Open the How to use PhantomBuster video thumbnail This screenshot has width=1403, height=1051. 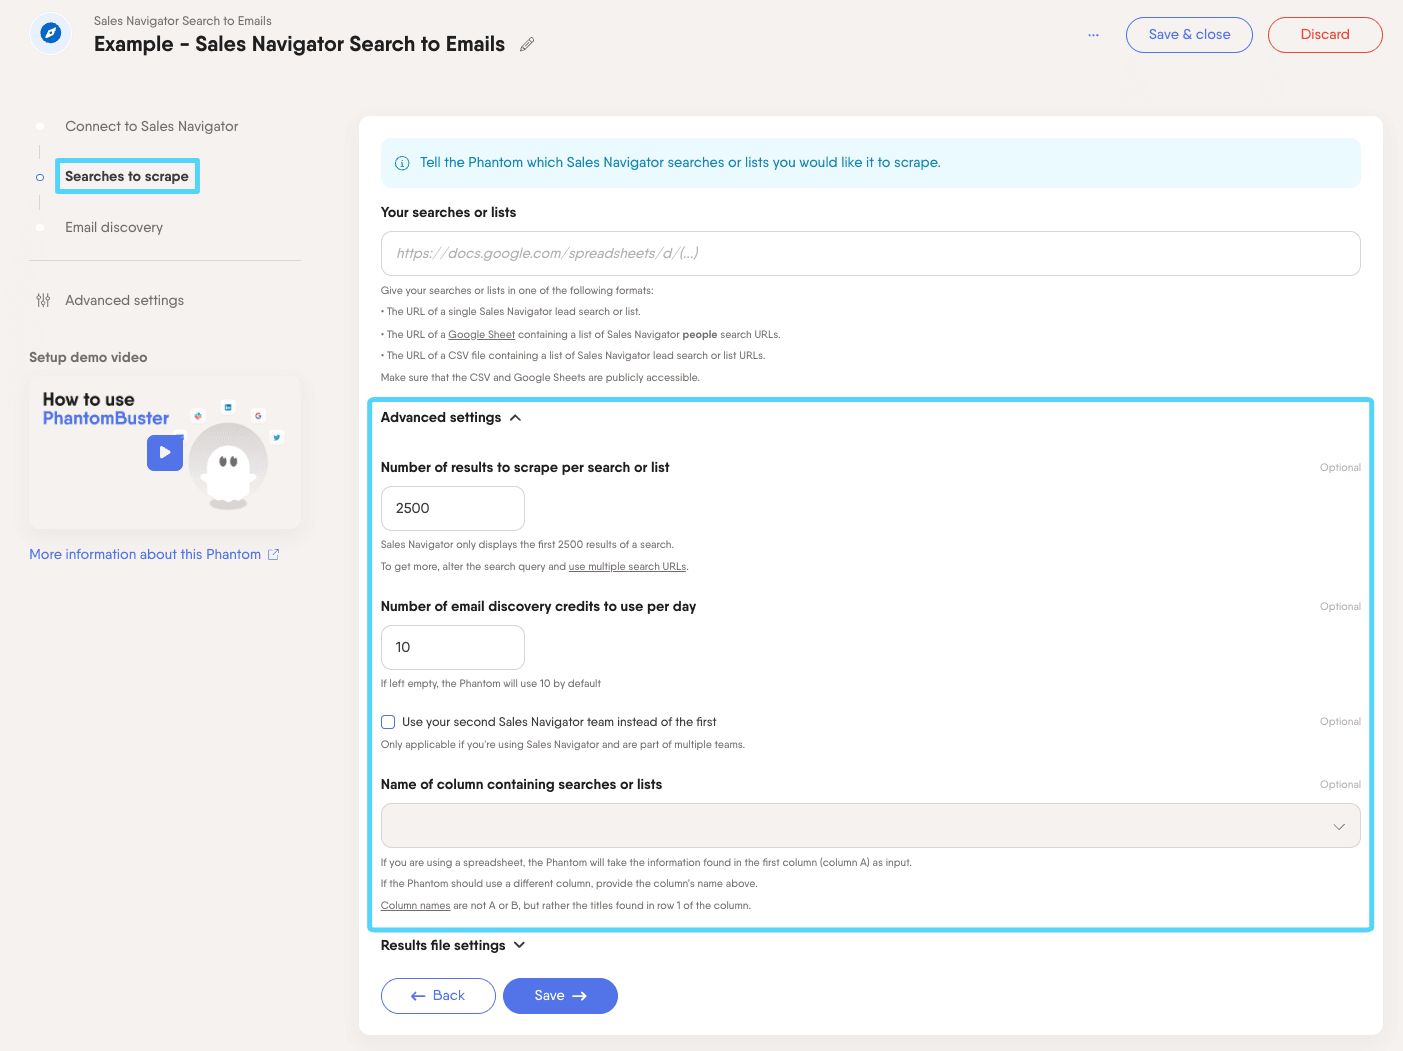165,452
